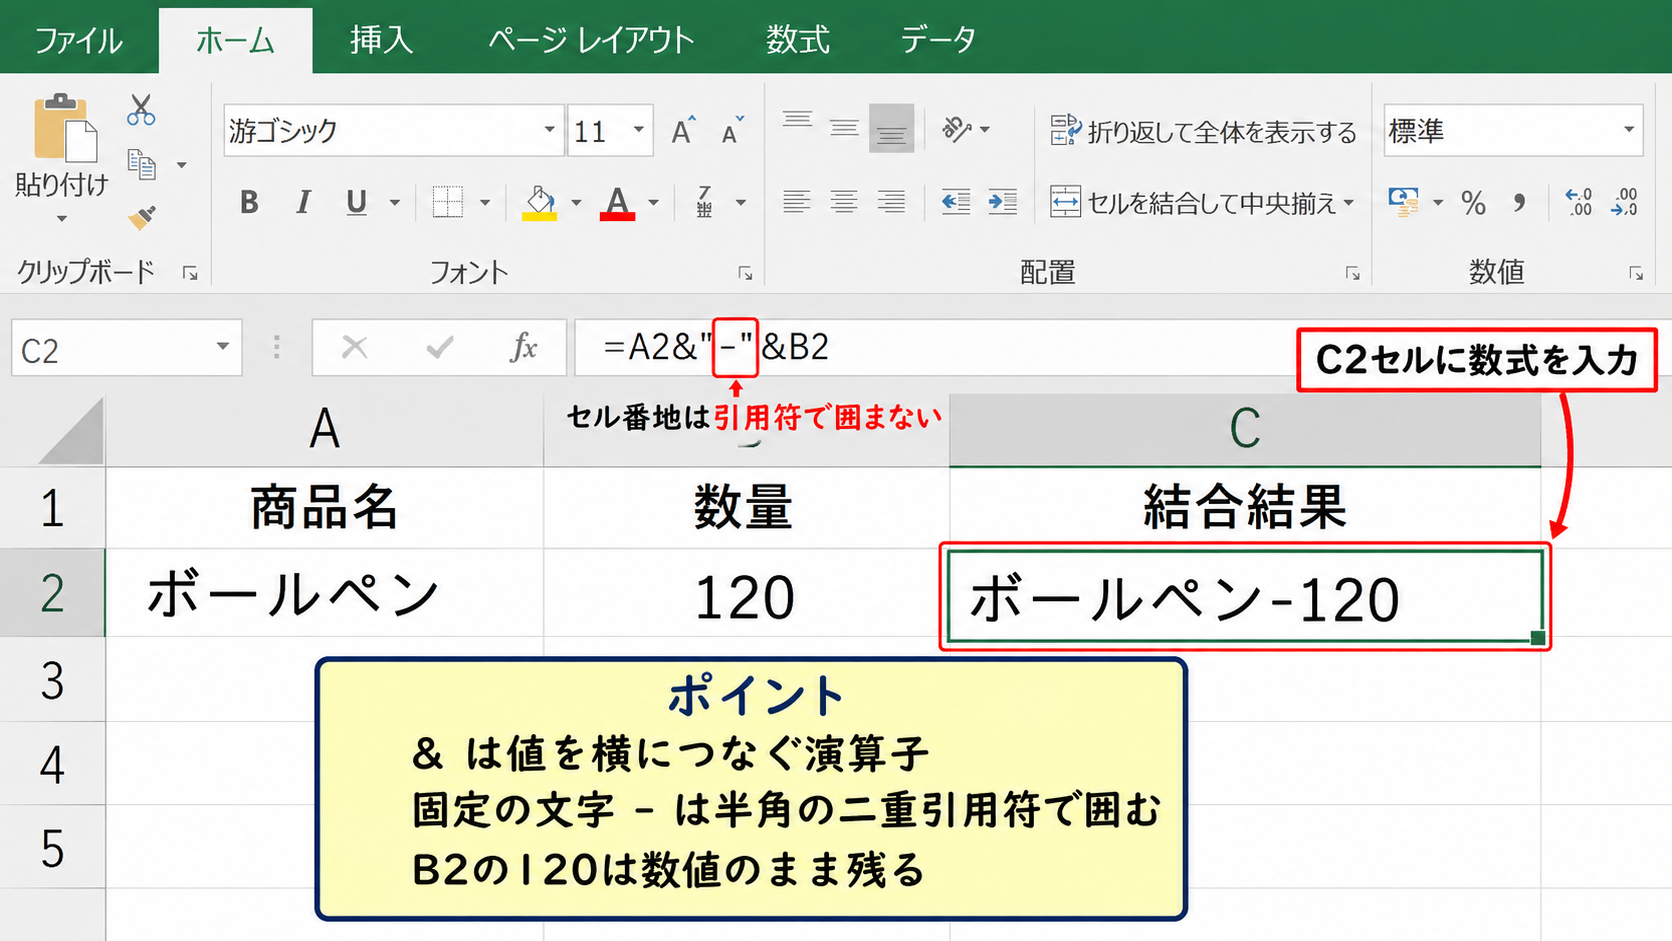Open the 游ゴシック font name dropdown
1672x941 pixels.
coord(549,130)
